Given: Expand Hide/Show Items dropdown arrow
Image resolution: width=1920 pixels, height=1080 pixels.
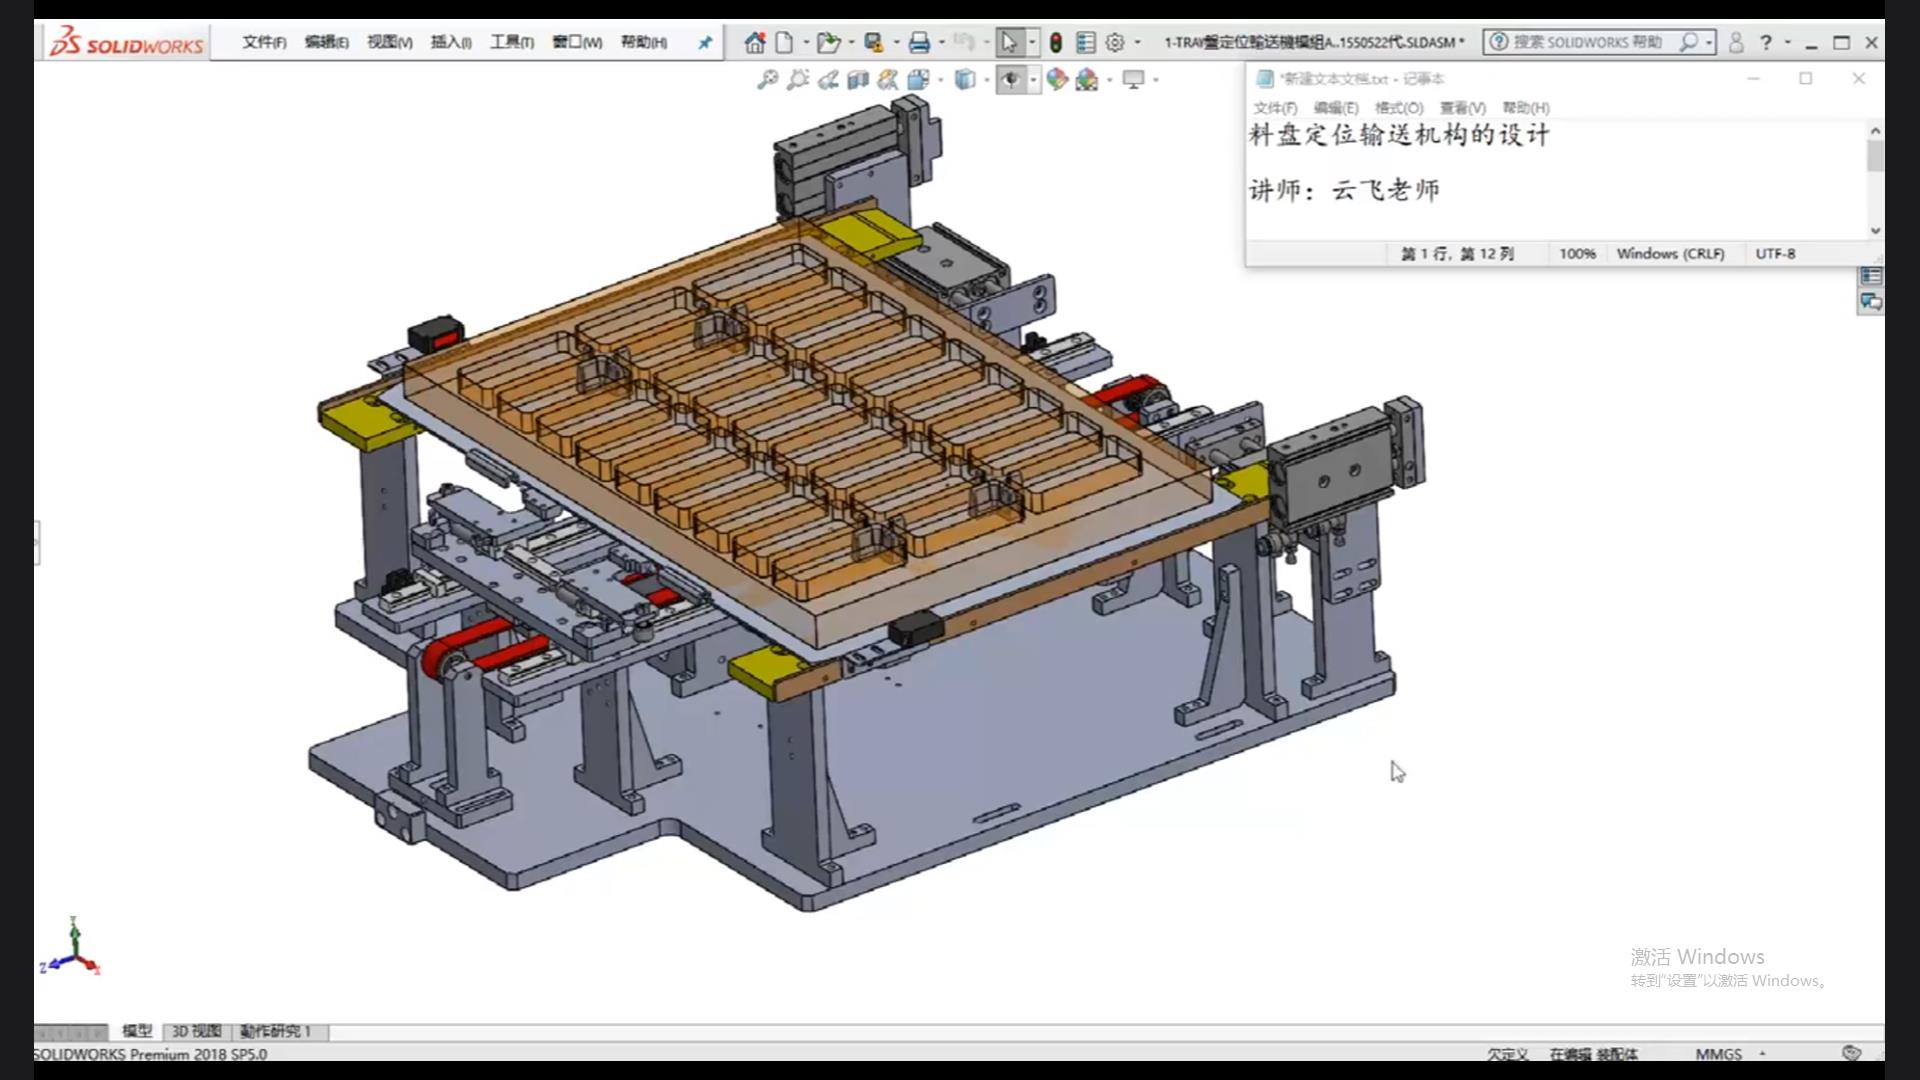Looking at the screenshot, I should pyautogui.click(x=1033, y=79).
